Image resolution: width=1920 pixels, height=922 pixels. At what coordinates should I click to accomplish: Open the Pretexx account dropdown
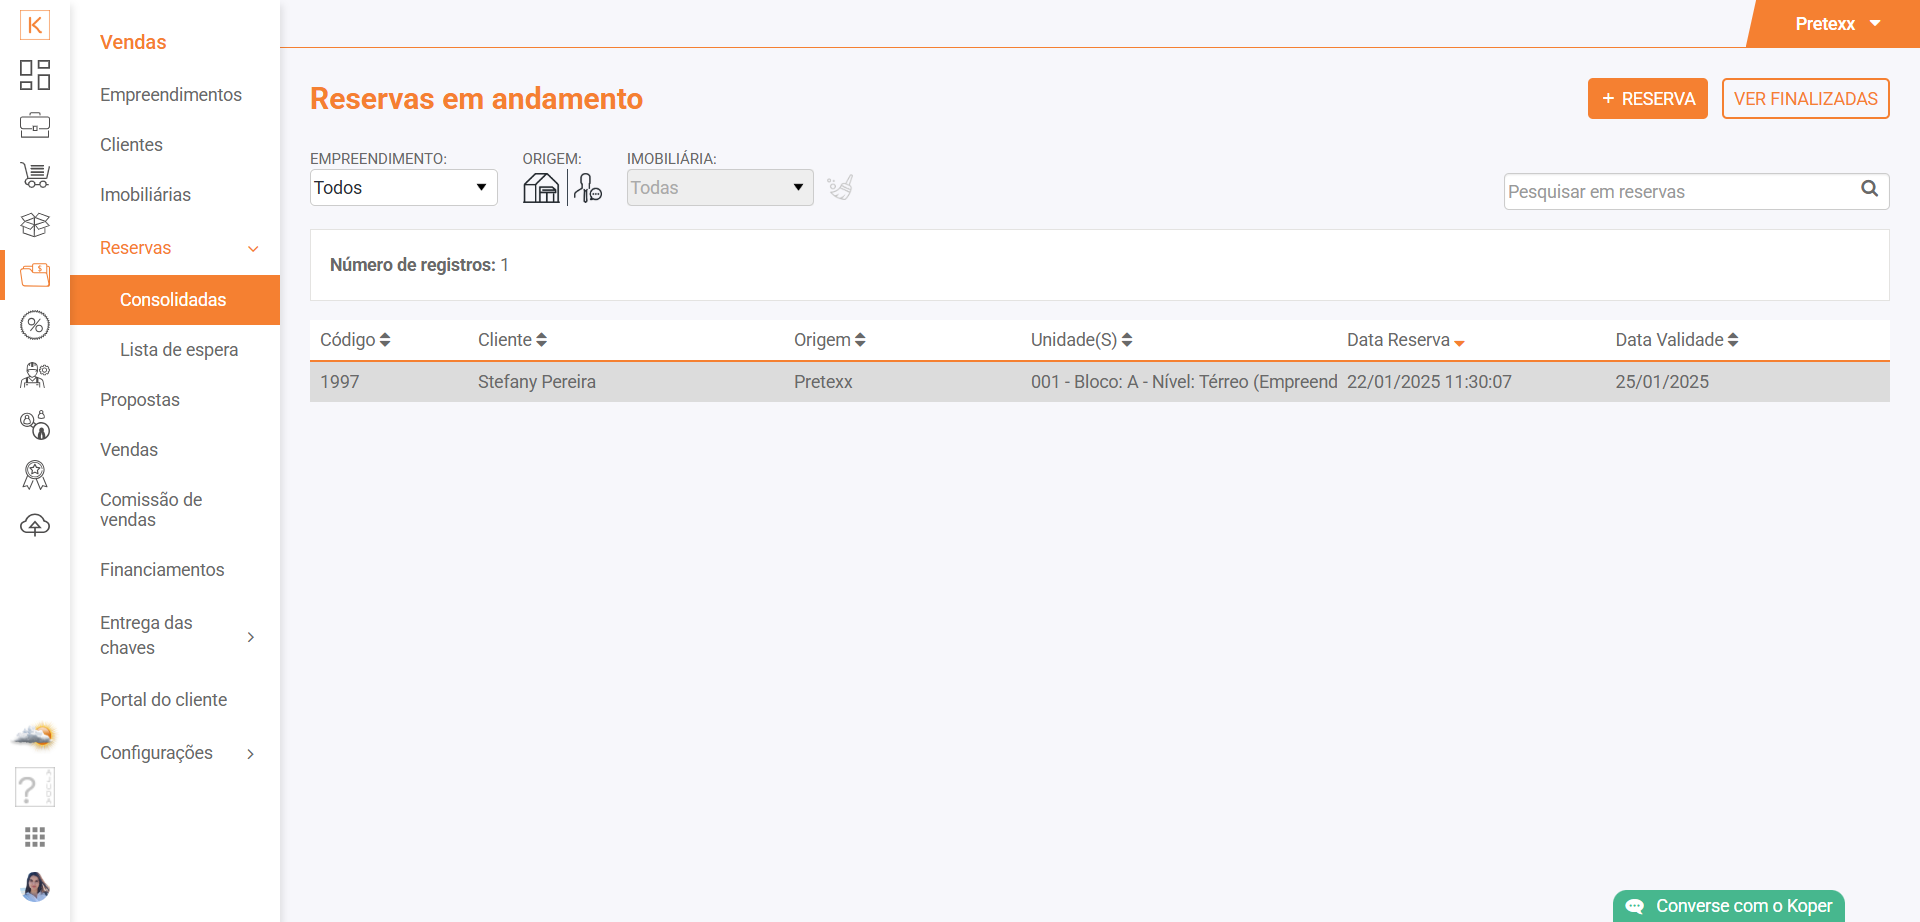click(x=1837, y=24)
